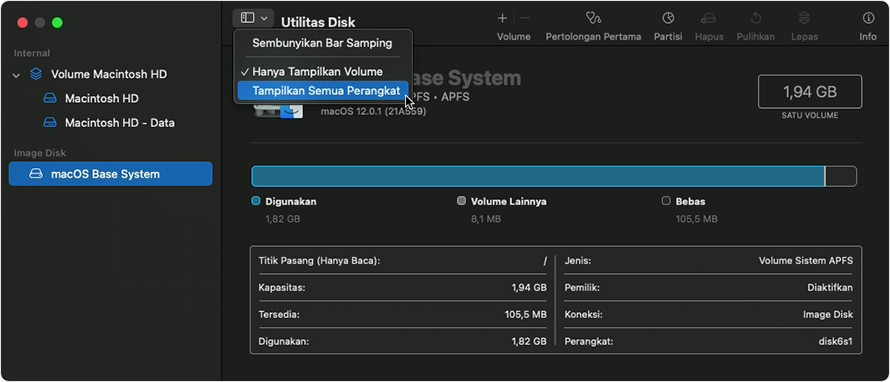Click the macOS Base System drive icon
Viewport: 890px width, 382px height.
click(x=36, y=174)
